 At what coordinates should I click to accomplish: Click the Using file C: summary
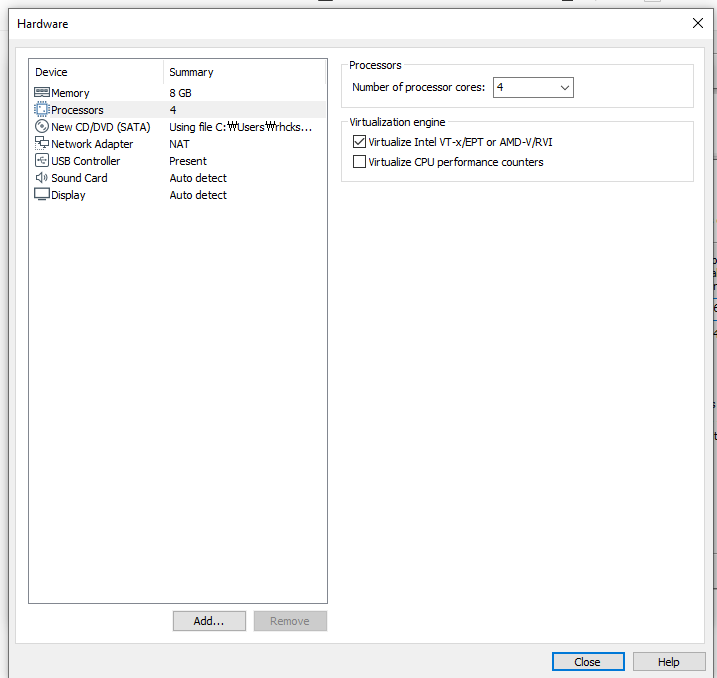pyautogui.click(x=241, y=127)
